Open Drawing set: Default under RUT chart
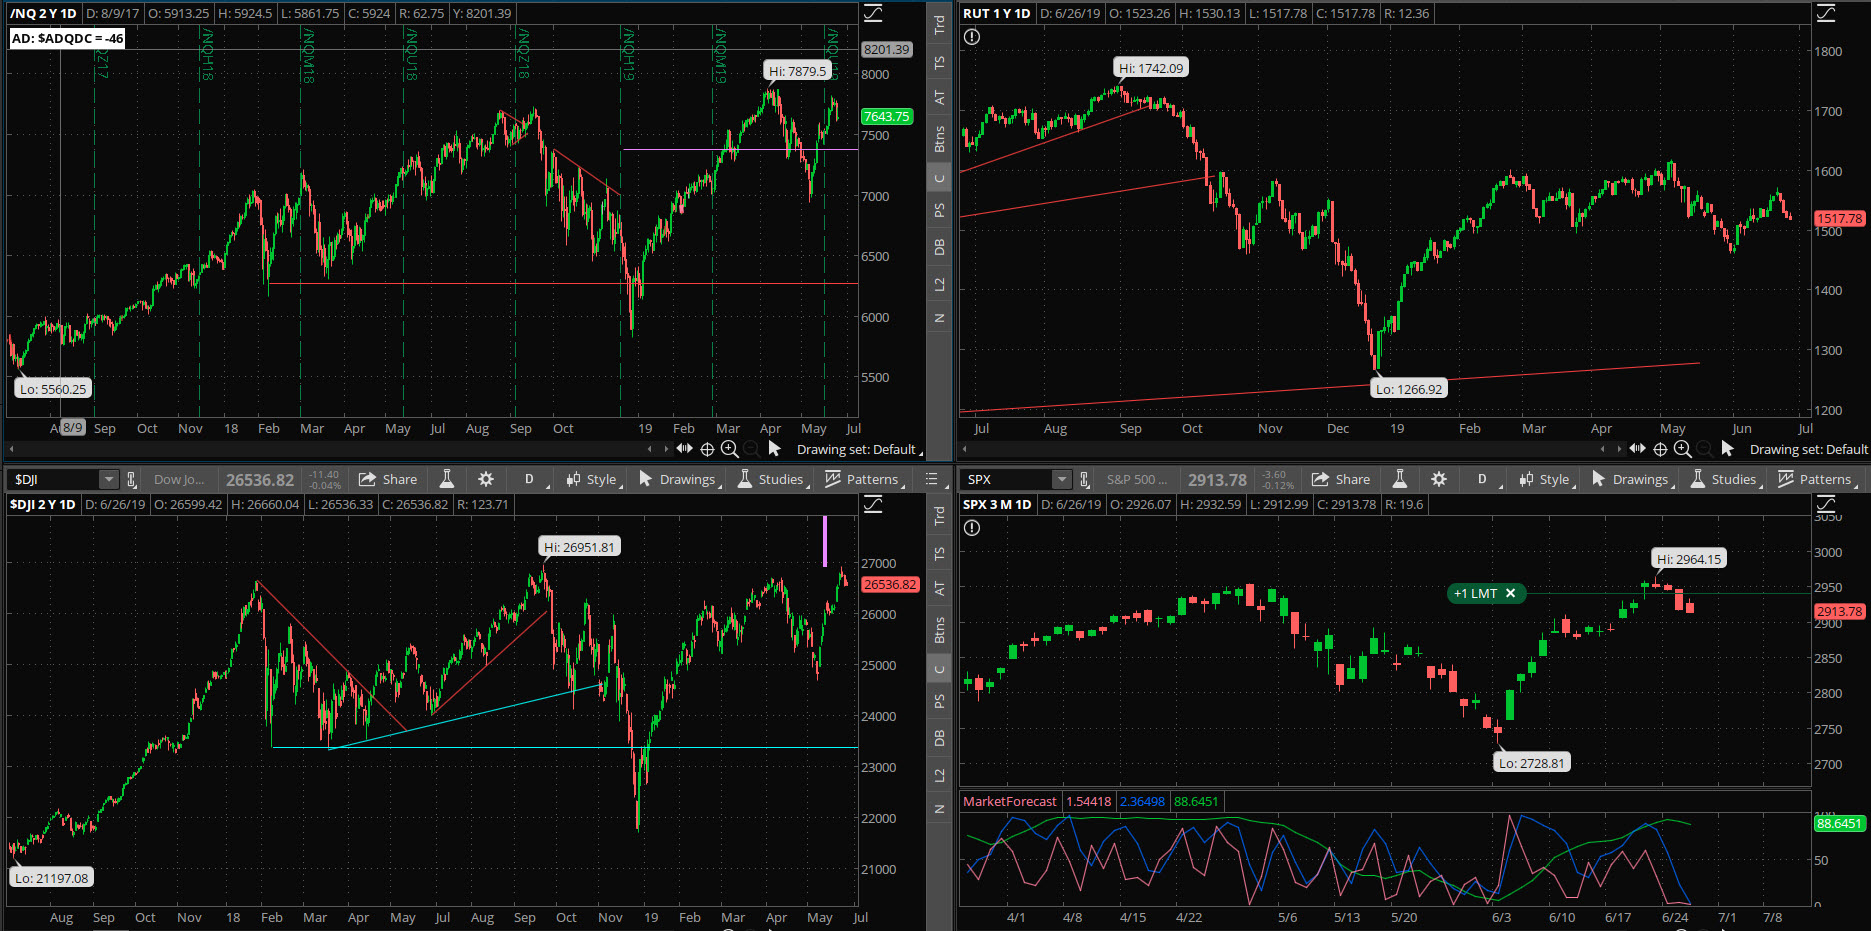This screenshot has height=931, width=1871. tap(1810, 449)
